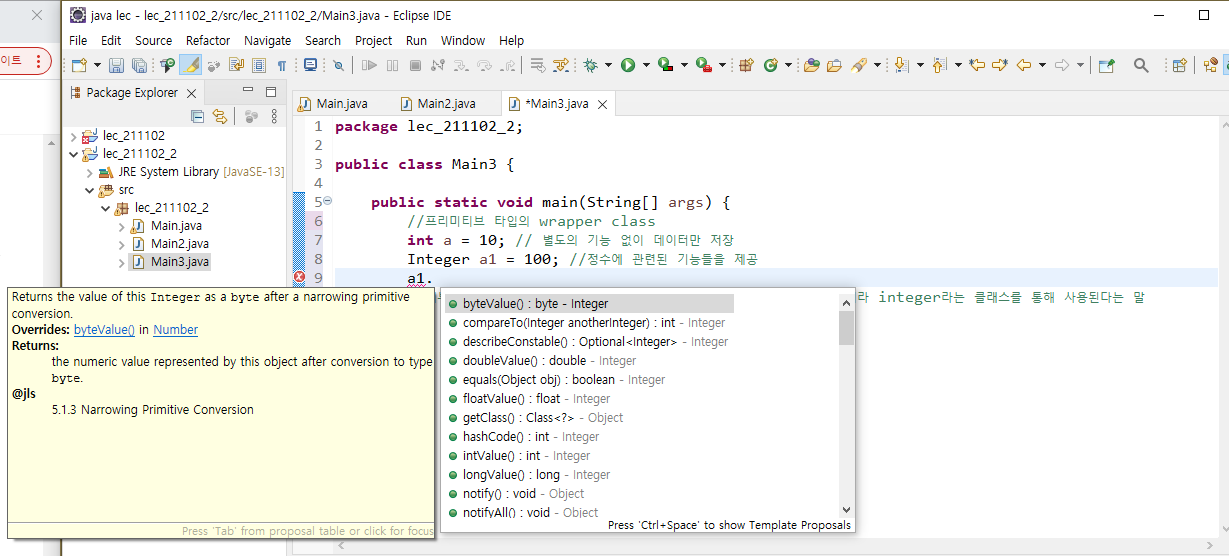Toggle Show Whitespace Characters pilcrow button
Screen dimensions: 1229x556
pyautogui.click(x=281, y=66)
